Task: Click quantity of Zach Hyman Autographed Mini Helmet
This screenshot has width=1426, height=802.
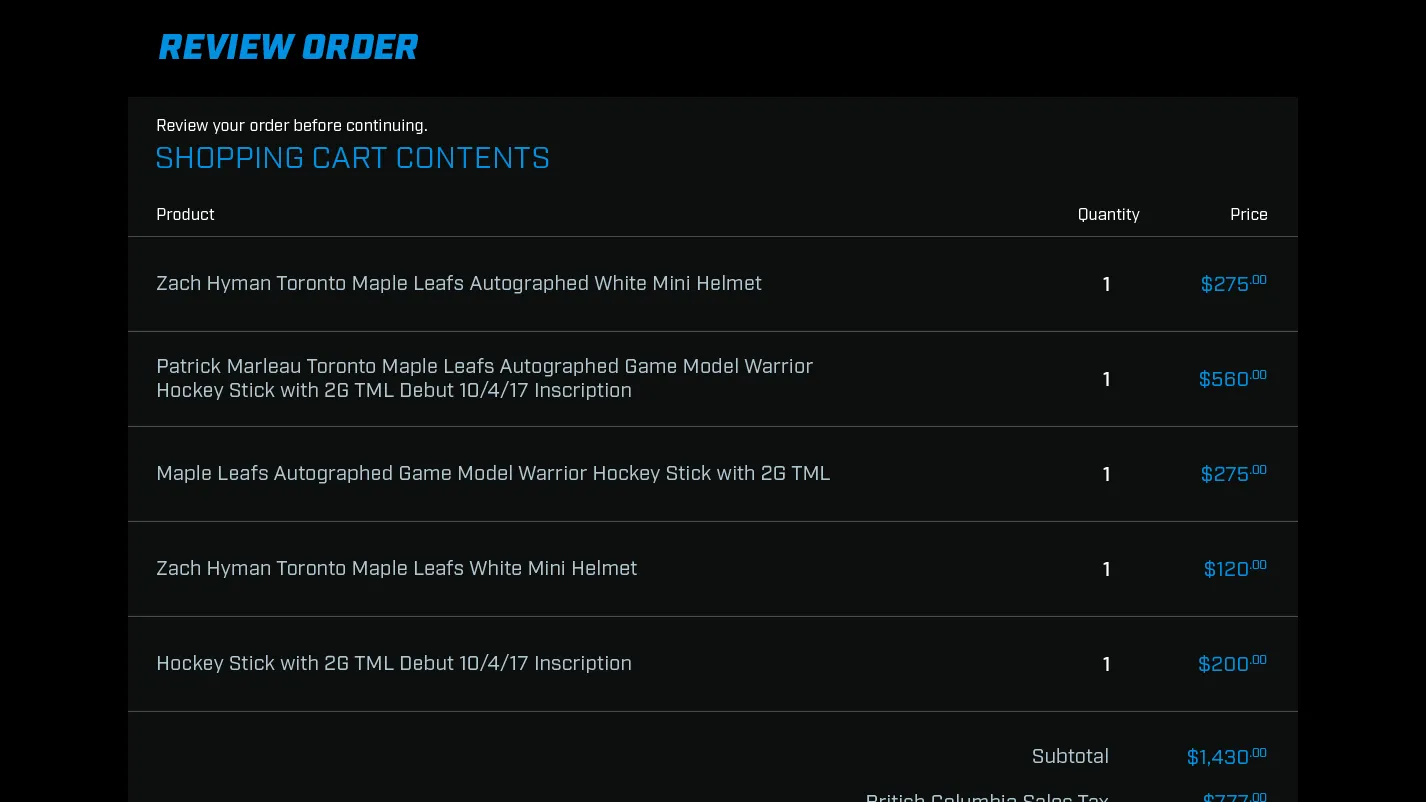Action: (1106, 284)
